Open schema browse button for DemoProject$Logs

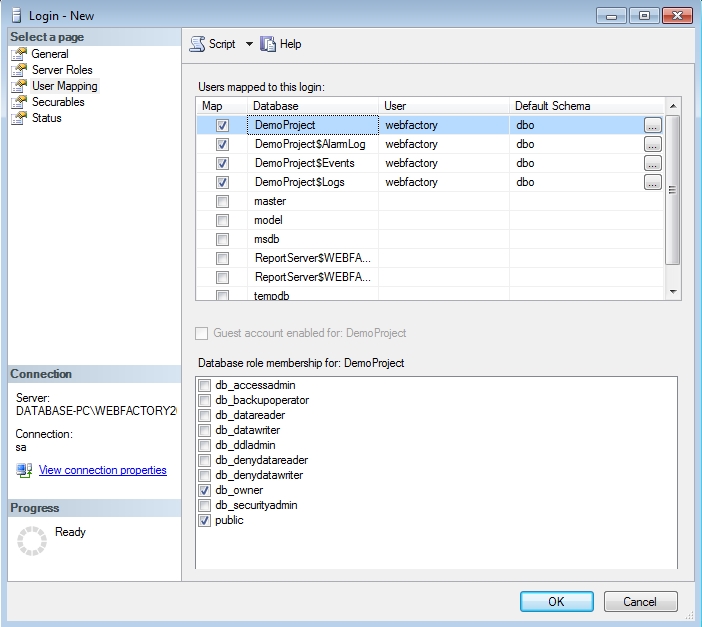(652, 183)
